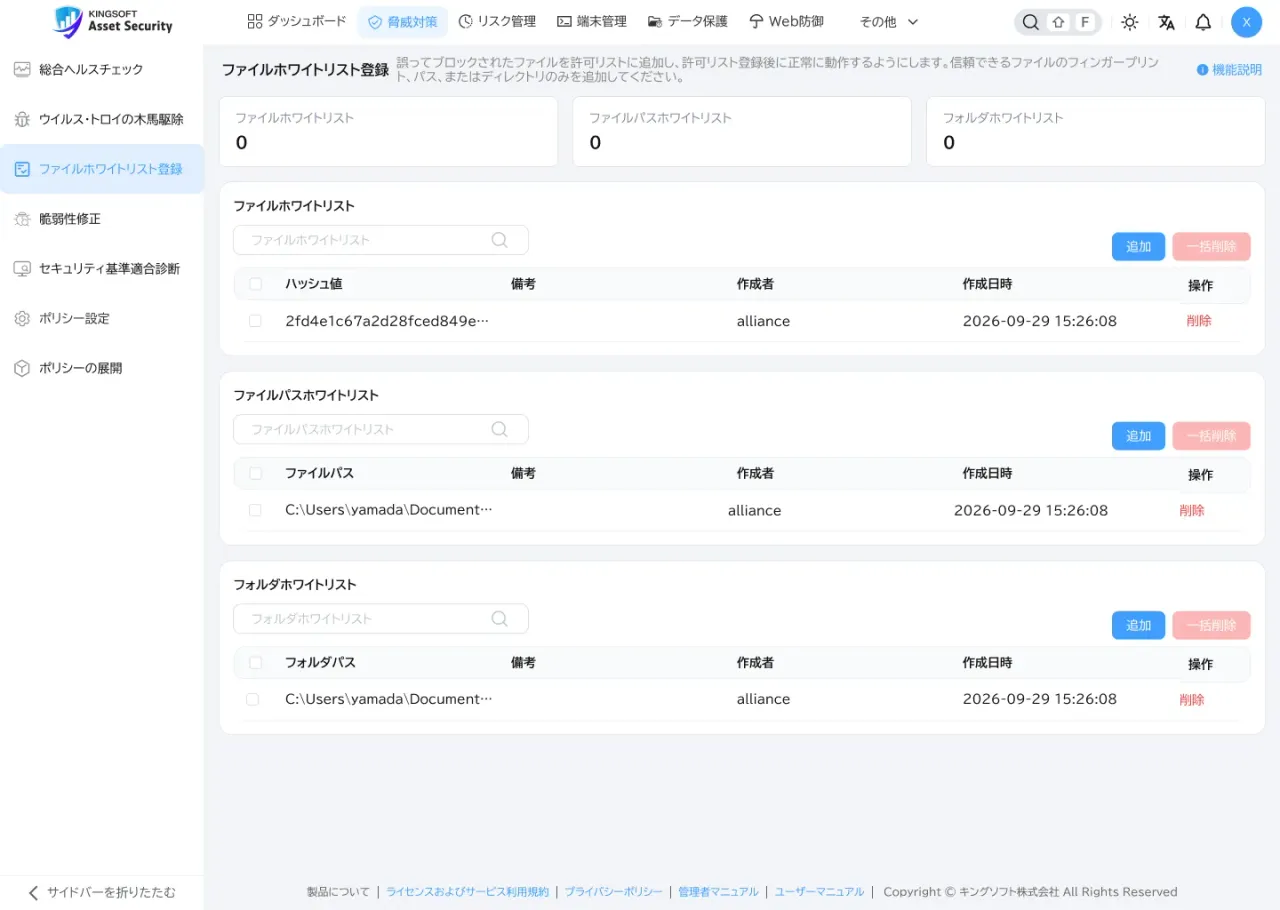This screenshot has height=910, width=1280.
Task: Switch to the 端末管理 tab
Action: point(592,21)
